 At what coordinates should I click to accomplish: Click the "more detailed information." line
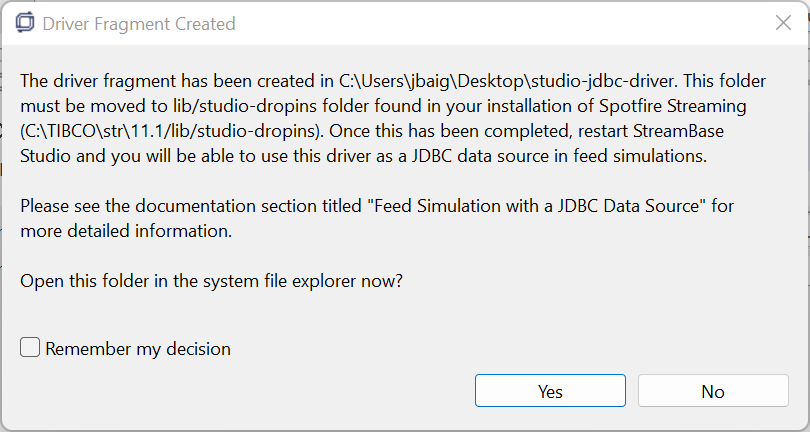126,232
